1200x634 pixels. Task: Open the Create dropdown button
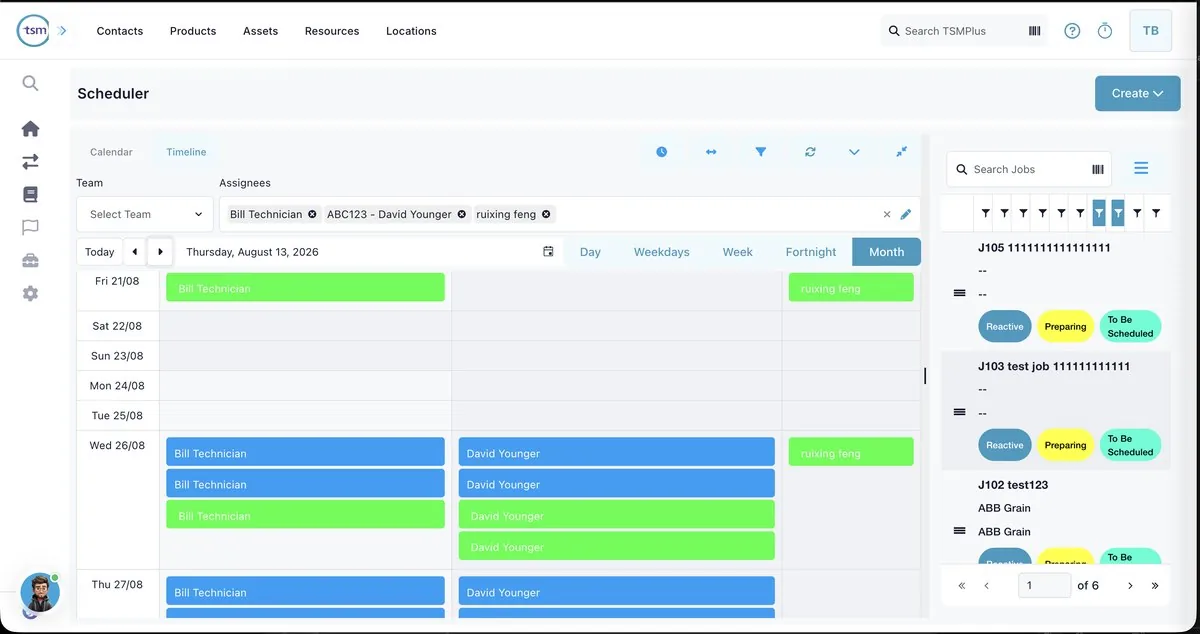point(1138,93)
